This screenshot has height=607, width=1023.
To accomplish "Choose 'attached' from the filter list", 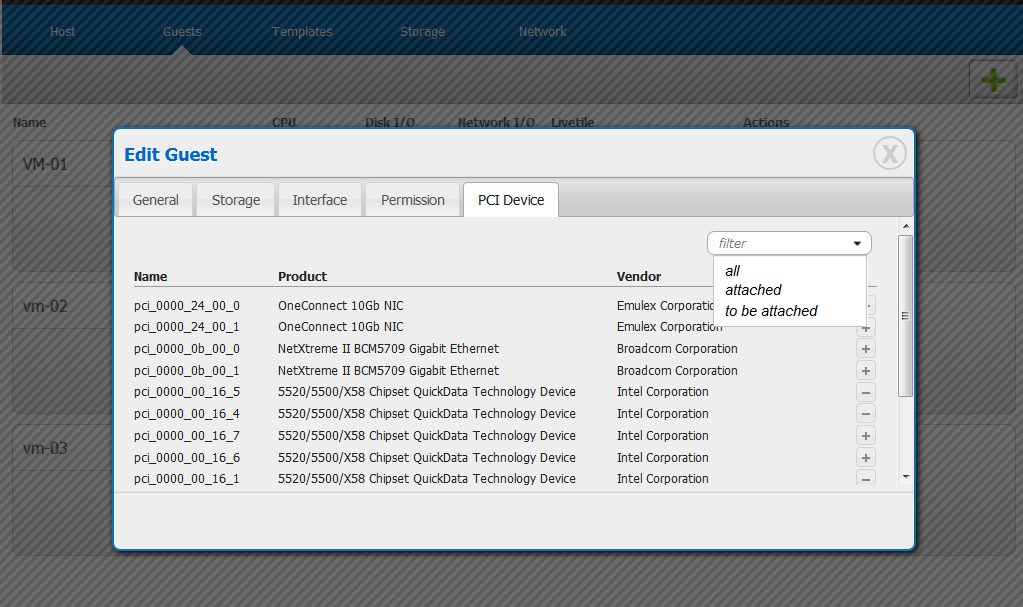I will (x=753, y=290).
